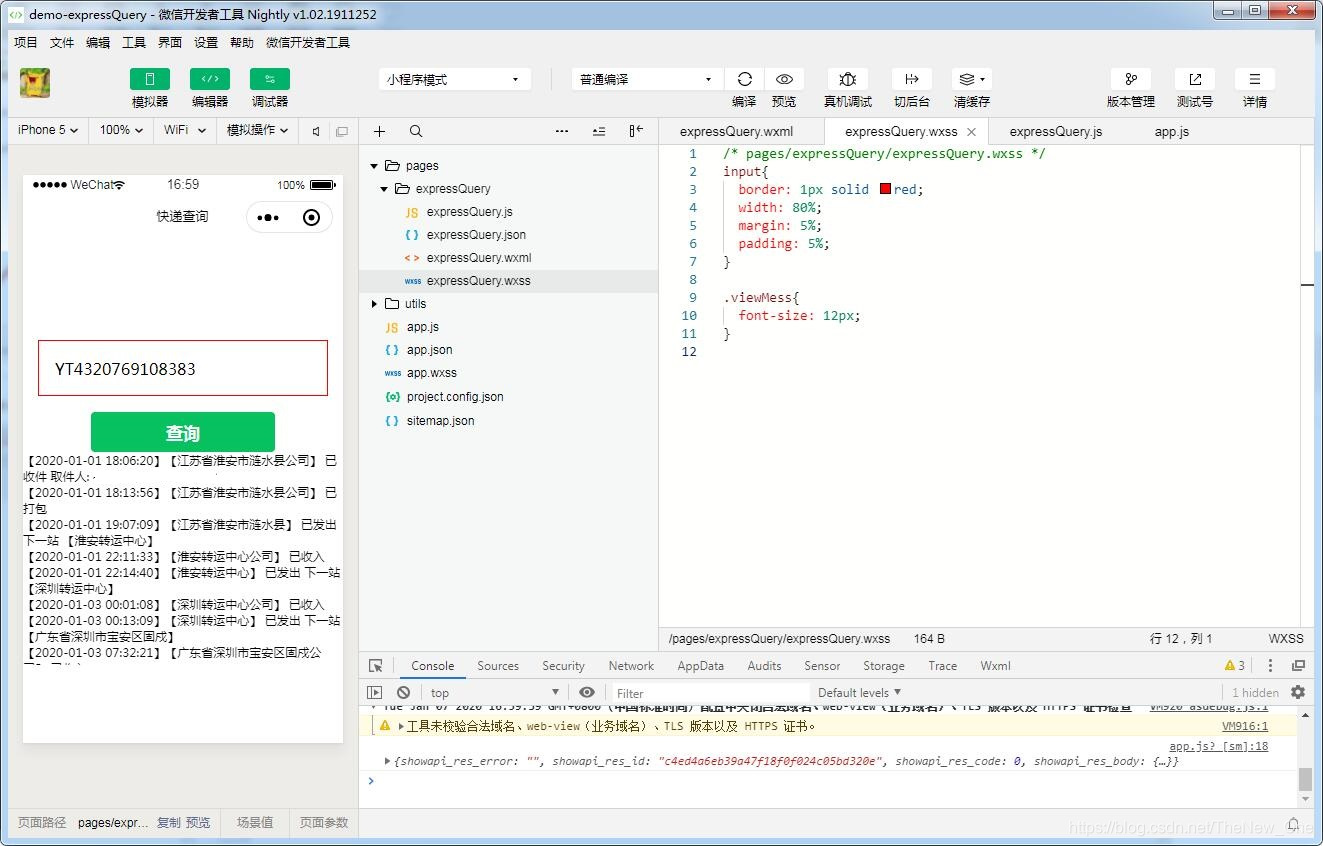Screen dimensions: 1323x846
Task: Click the 测试号 test account icon
Action: click(1195, 79)
